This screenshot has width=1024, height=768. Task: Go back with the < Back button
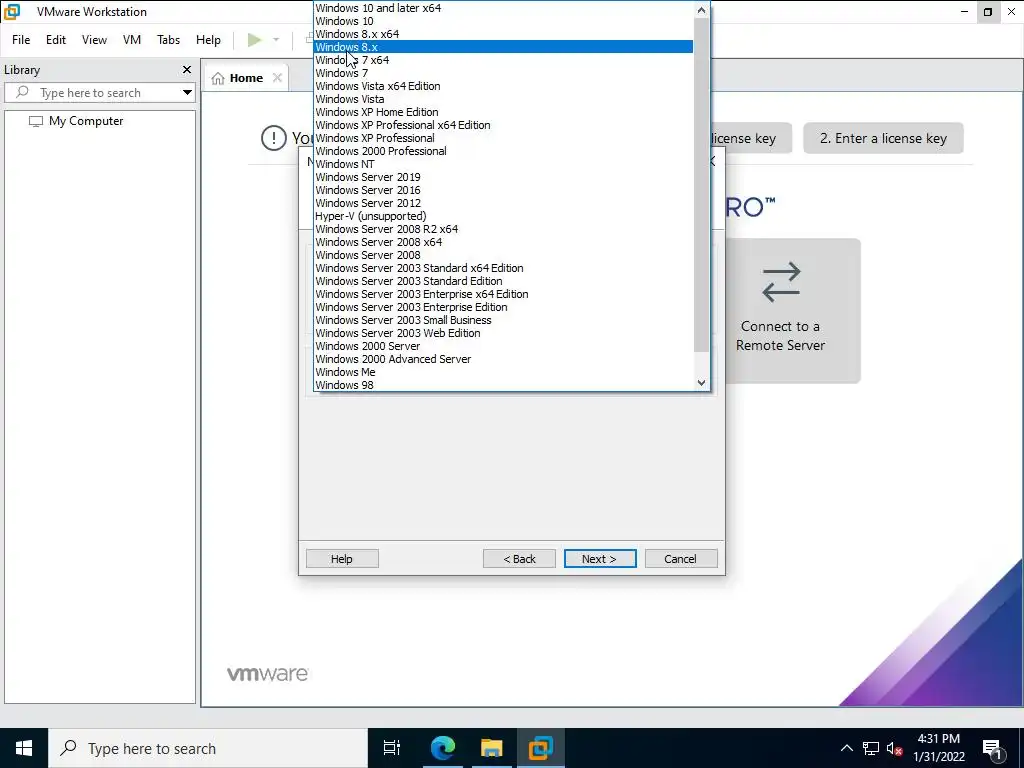pyautogui.click(x=519, y=559)
